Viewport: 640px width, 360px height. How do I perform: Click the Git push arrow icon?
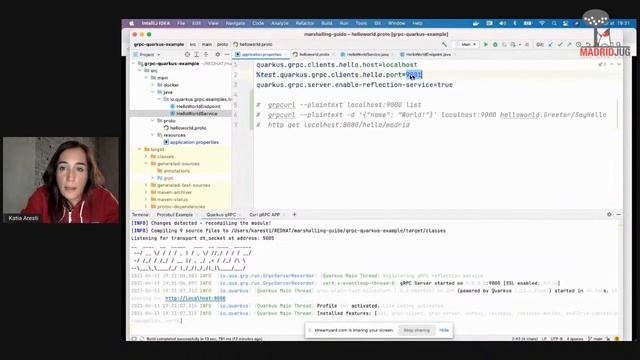(x=569, y=44)
